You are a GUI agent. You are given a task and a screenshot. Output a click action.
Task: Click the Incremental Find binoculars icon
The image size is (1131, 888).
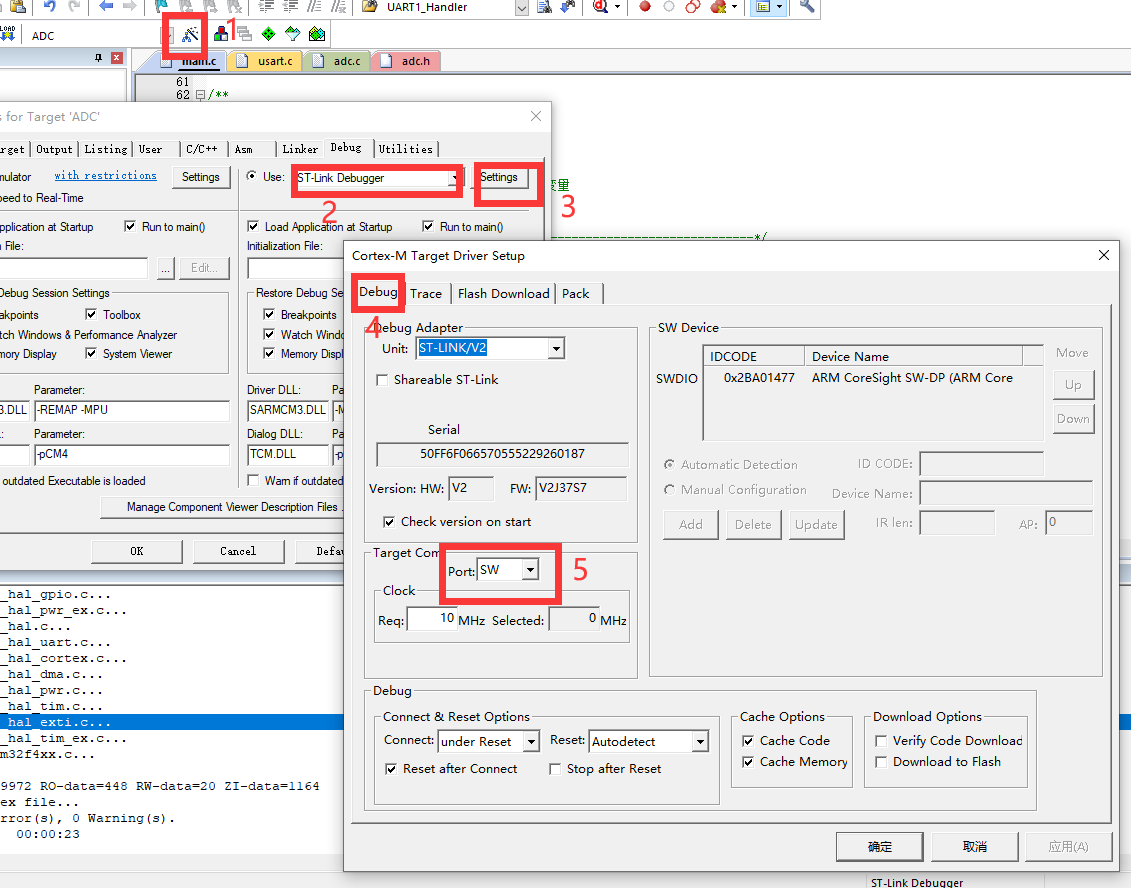pyautogui.click(x=568, y=6)
